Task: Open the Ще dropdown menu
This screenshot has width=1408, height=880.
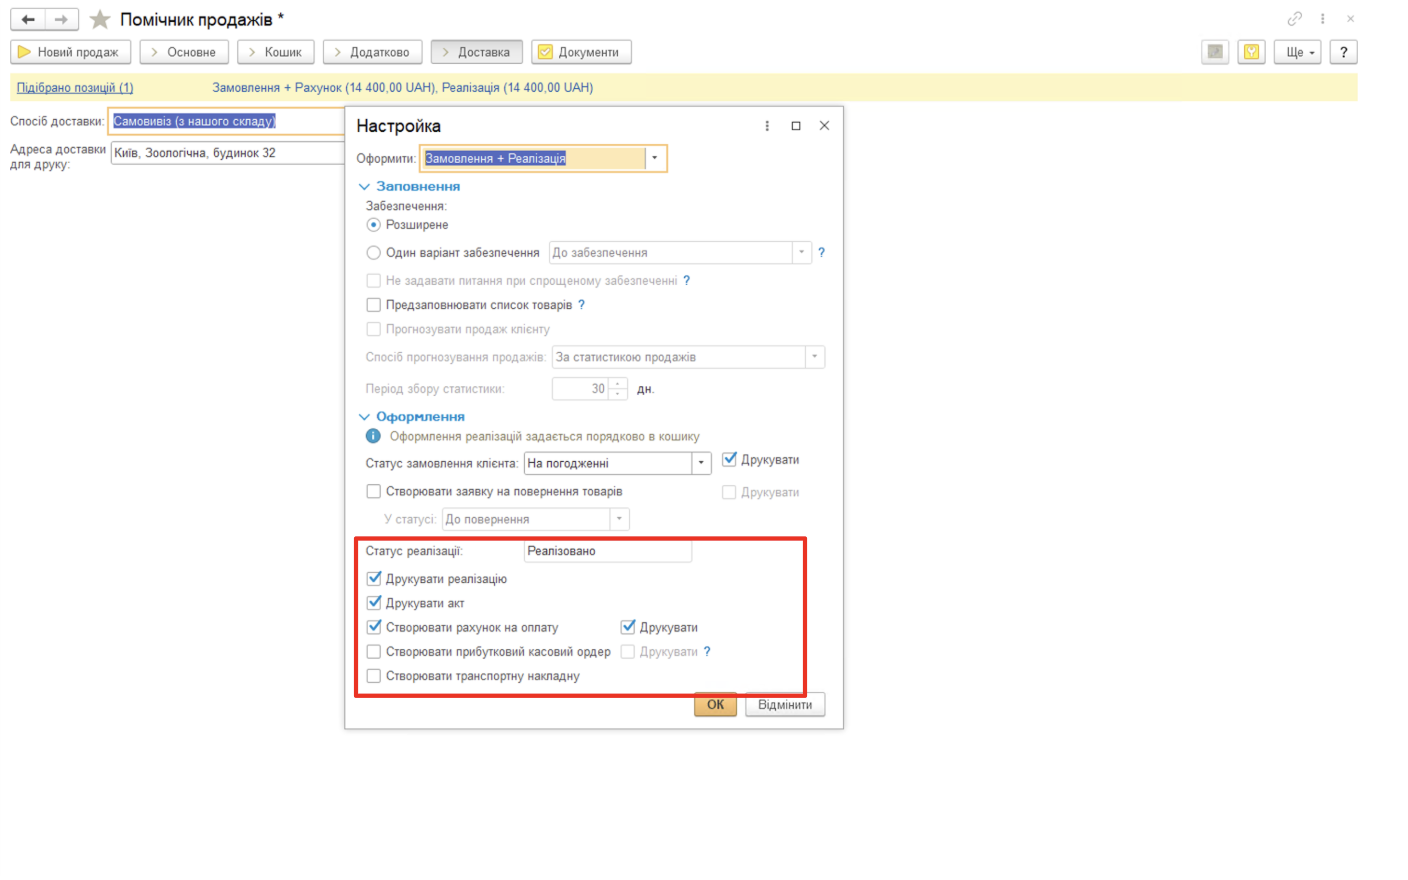Action: tap(1298, 52)
